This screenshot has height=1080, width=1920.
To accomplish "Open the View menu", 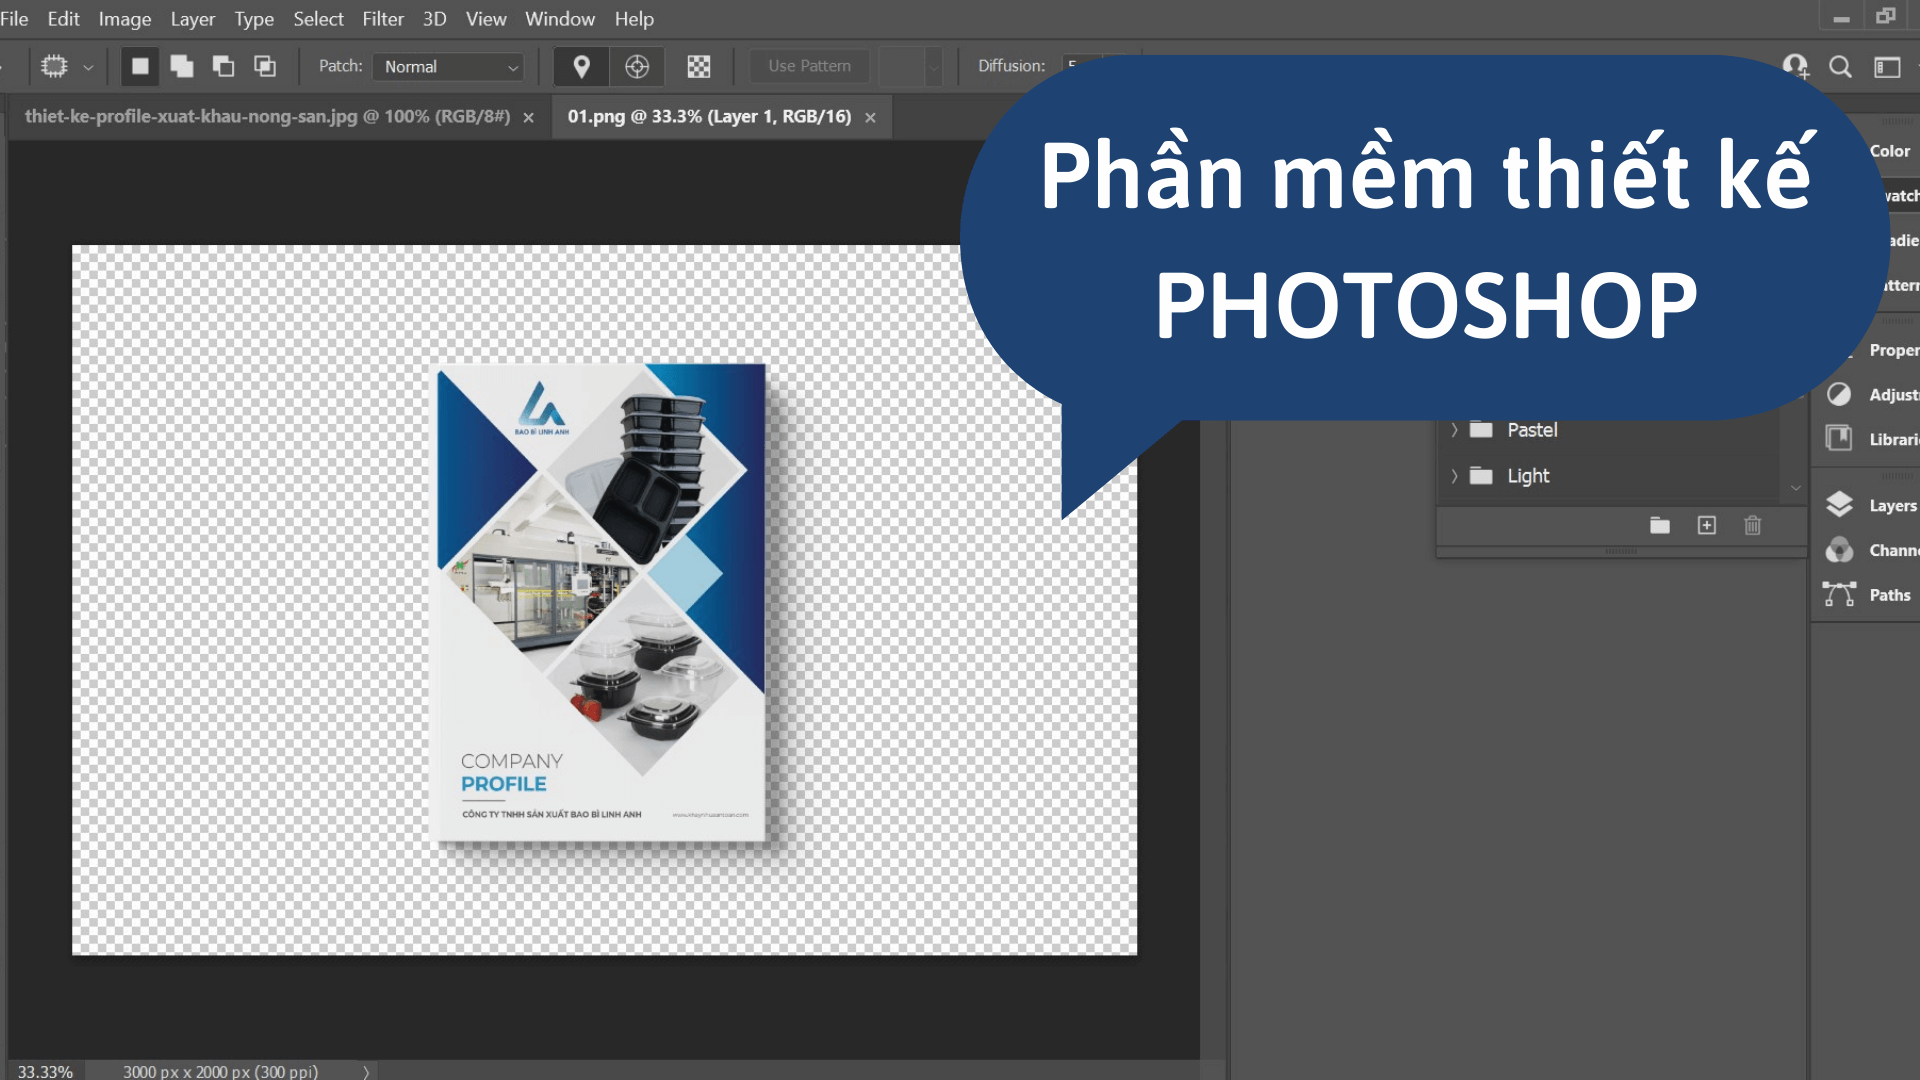I will (x=486, y=19).
